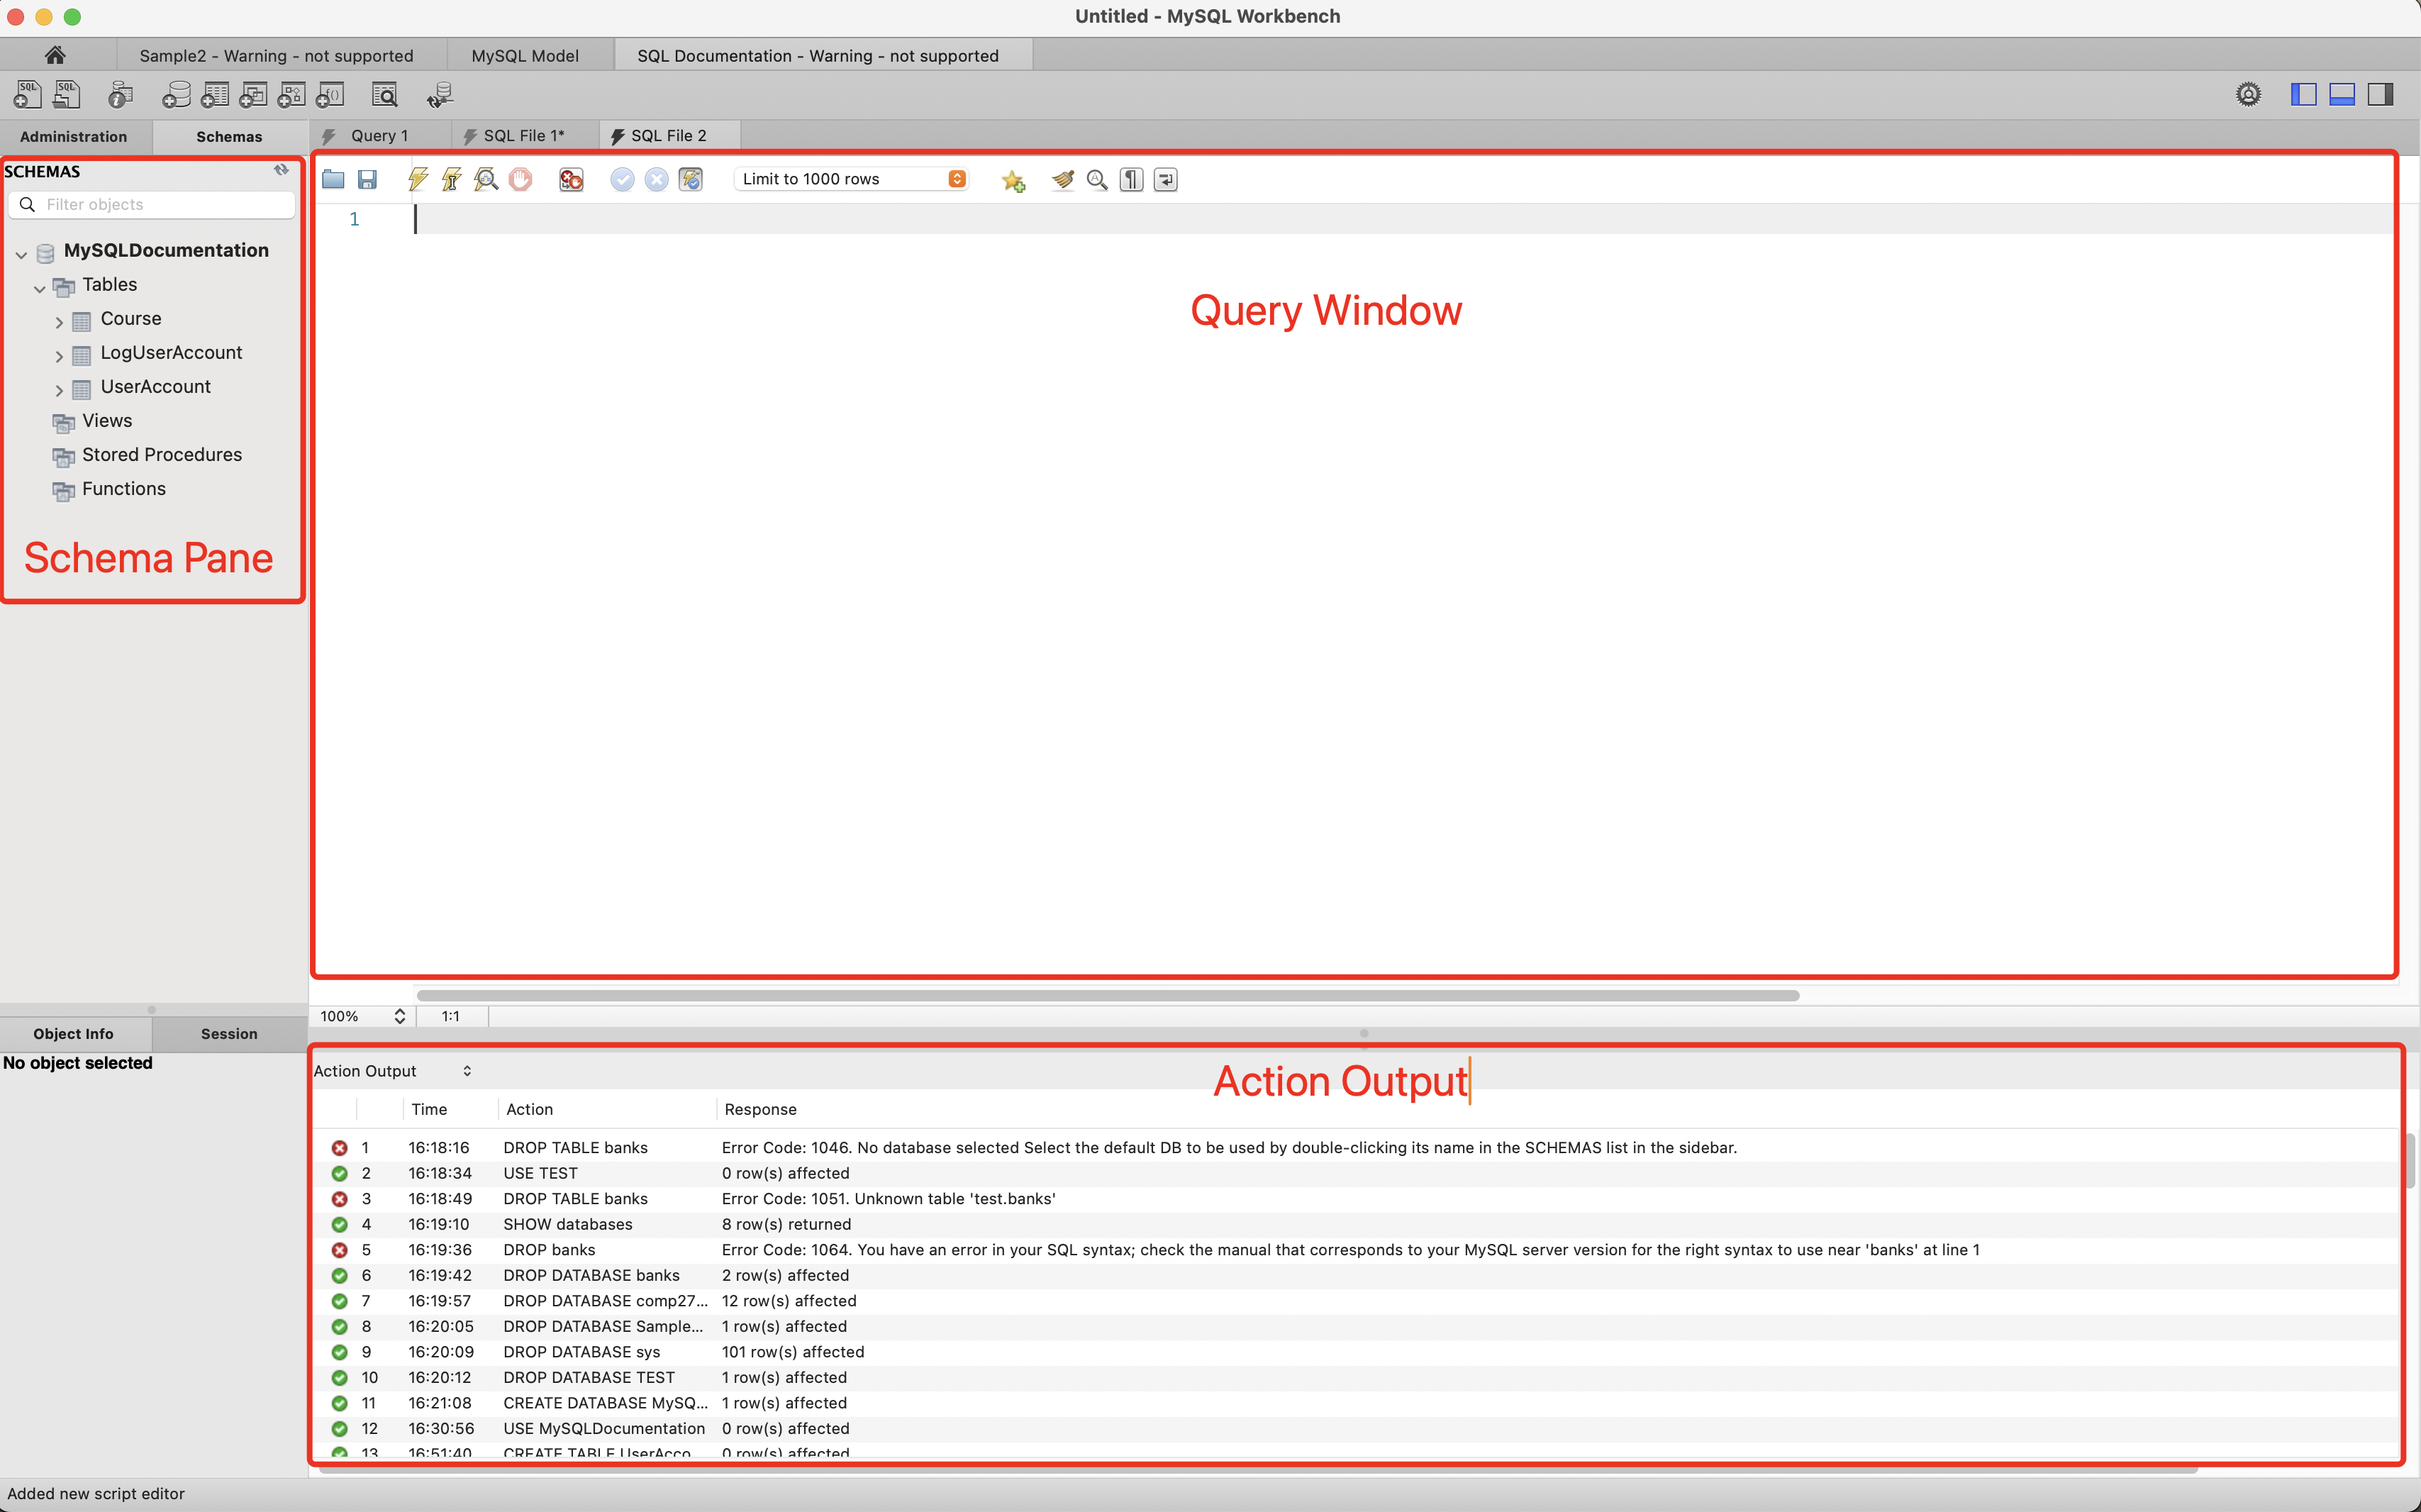Image resolution: width=2421 pixels, height=1512 pixels.
Task: Open the Action Output type selector
Action: tap(391, 1071)
